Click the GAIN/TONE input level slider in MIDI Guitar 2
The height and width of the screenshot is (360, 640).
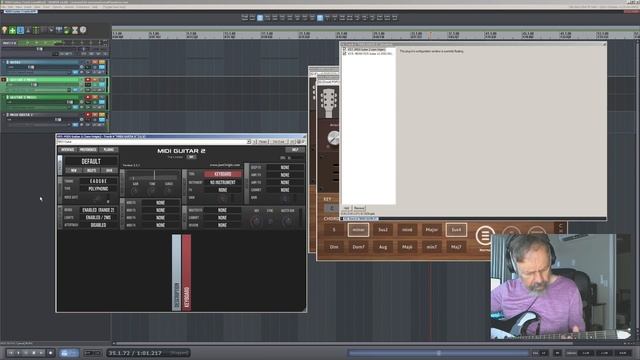pos(153,177)
